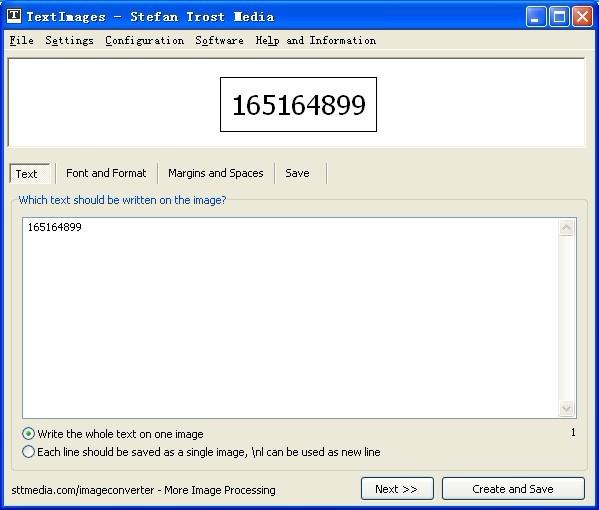Switch to the Text tab

(30, 174)
